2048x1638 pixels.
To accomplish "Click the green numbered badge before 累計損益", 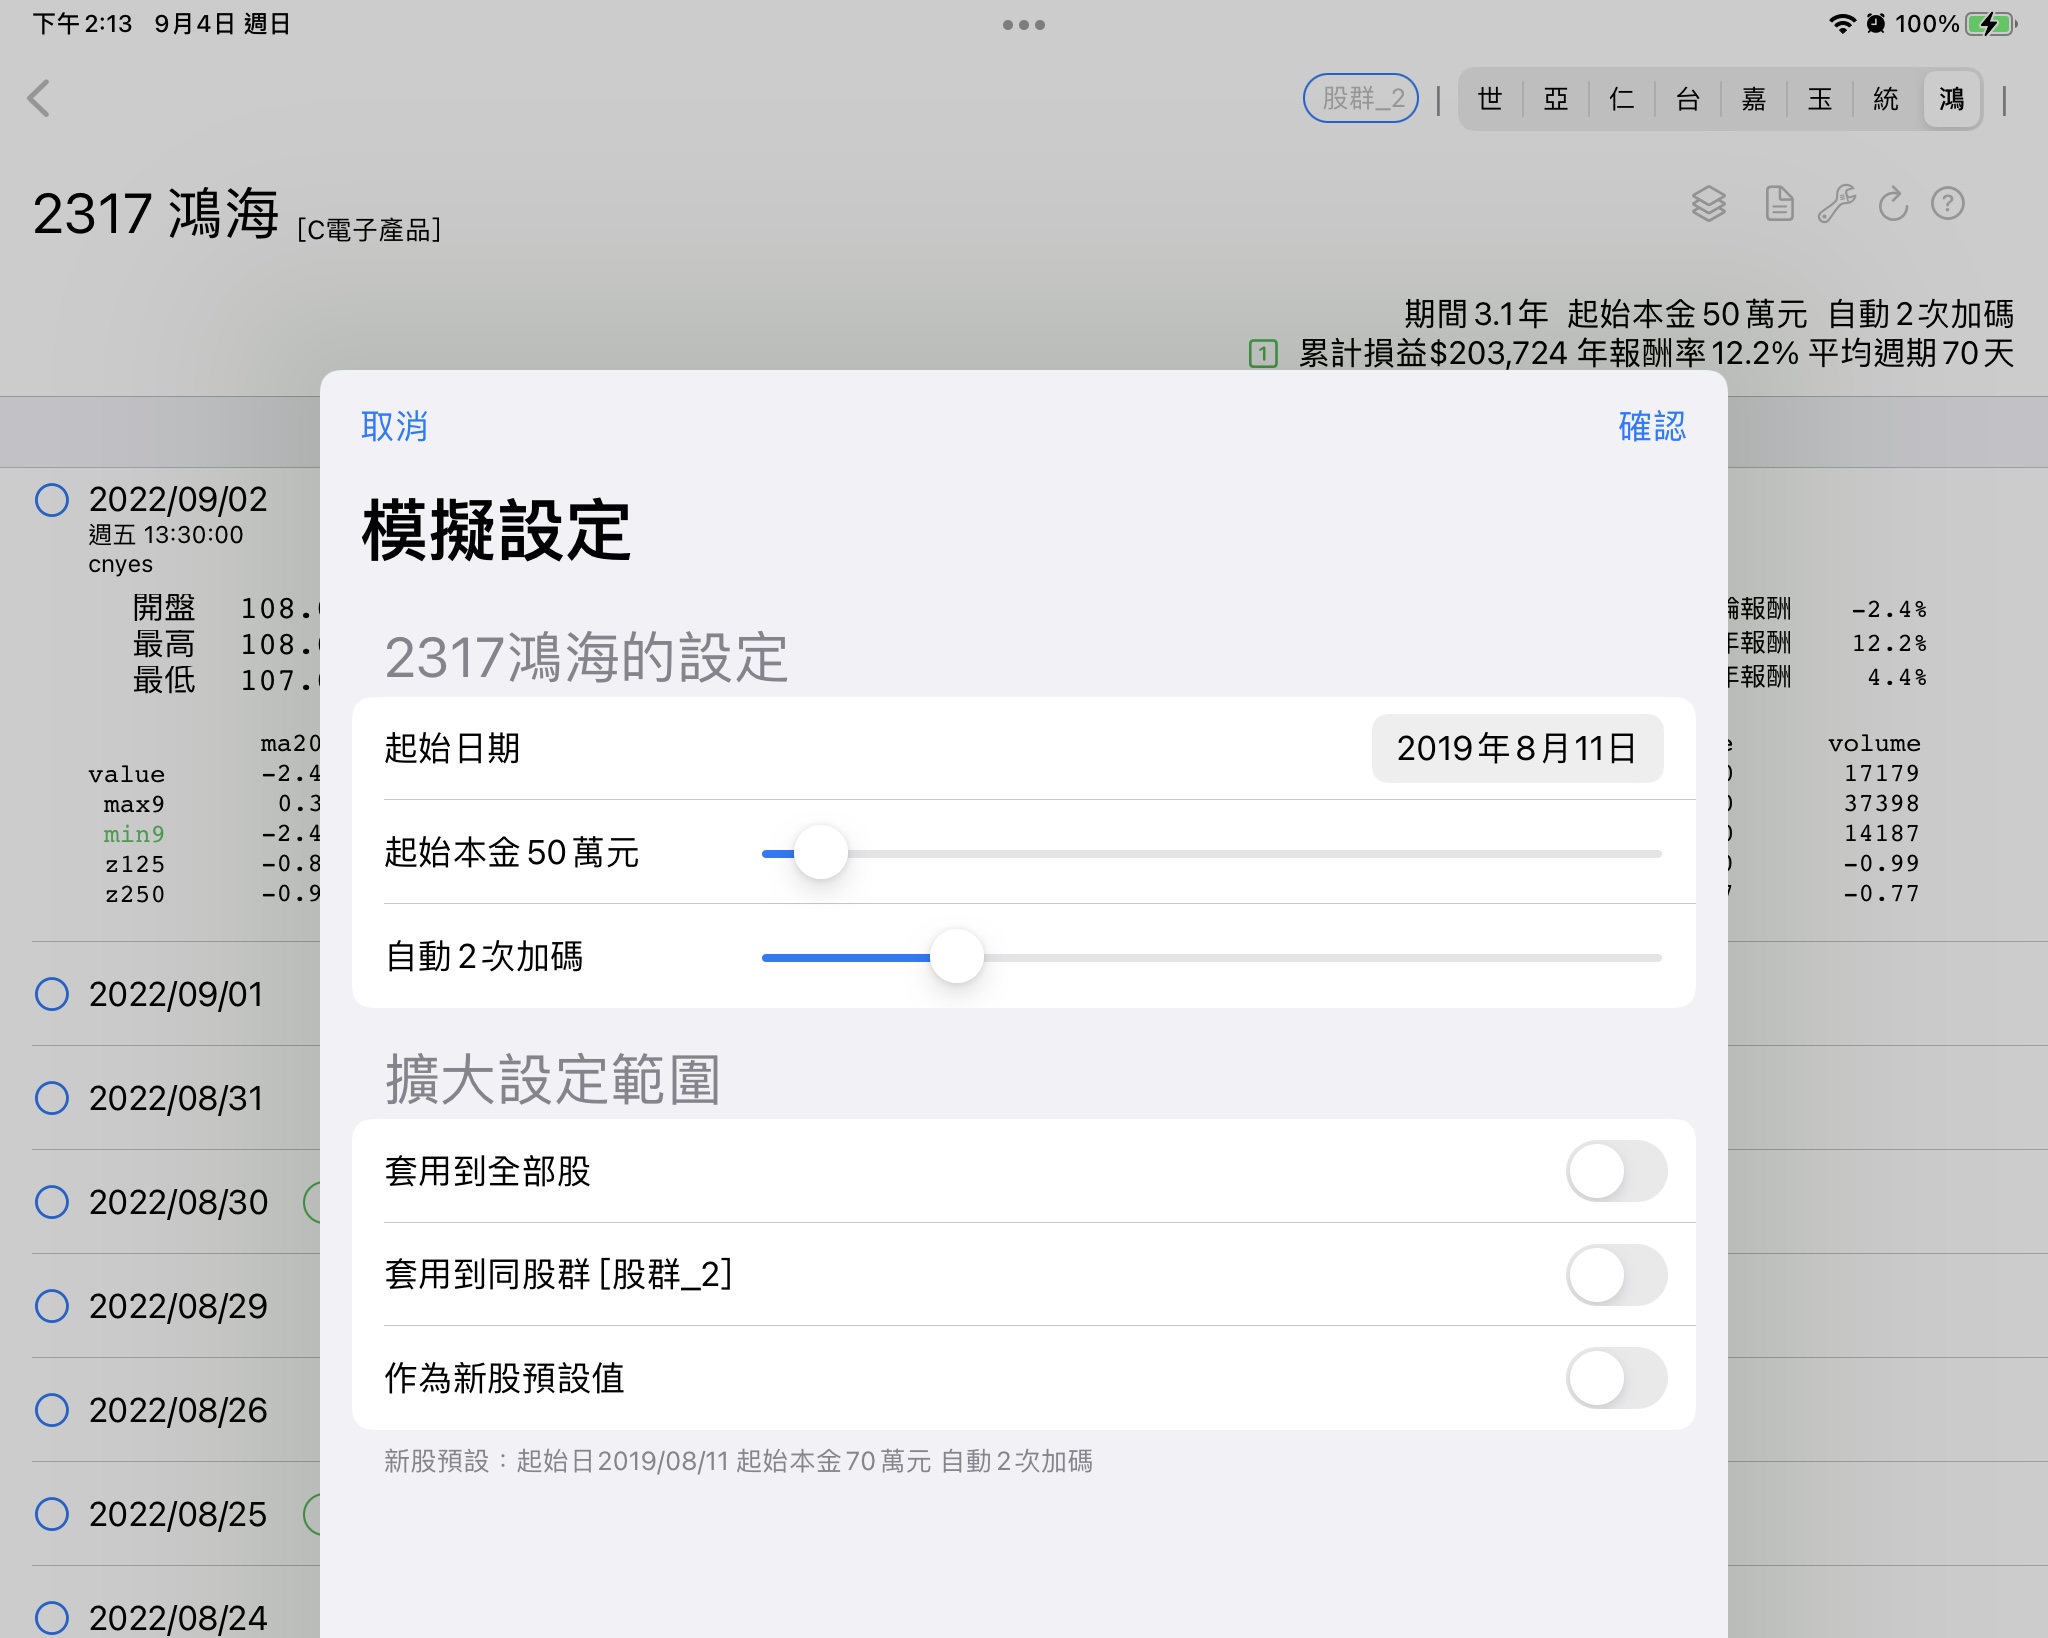I will (x=1264, y=352).
